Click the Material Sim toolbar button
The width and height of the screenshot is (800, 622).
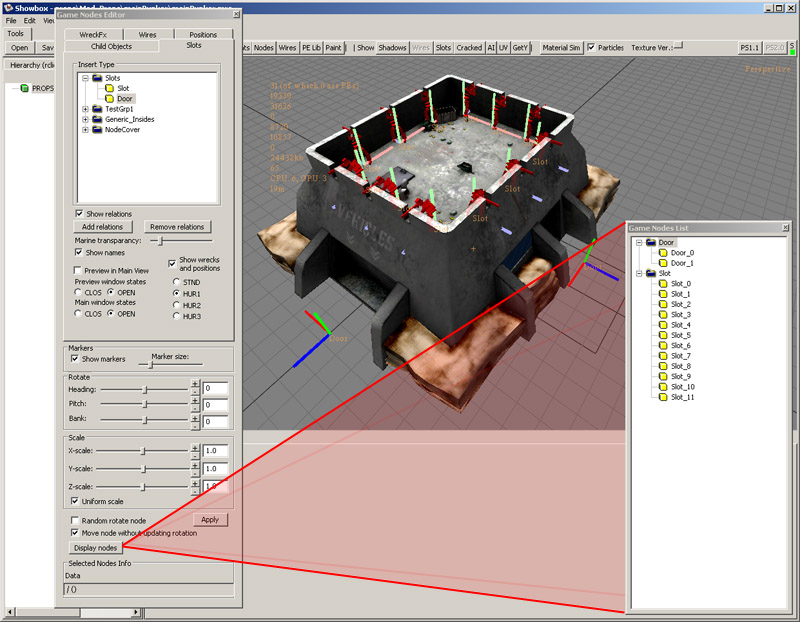(561, 47)
